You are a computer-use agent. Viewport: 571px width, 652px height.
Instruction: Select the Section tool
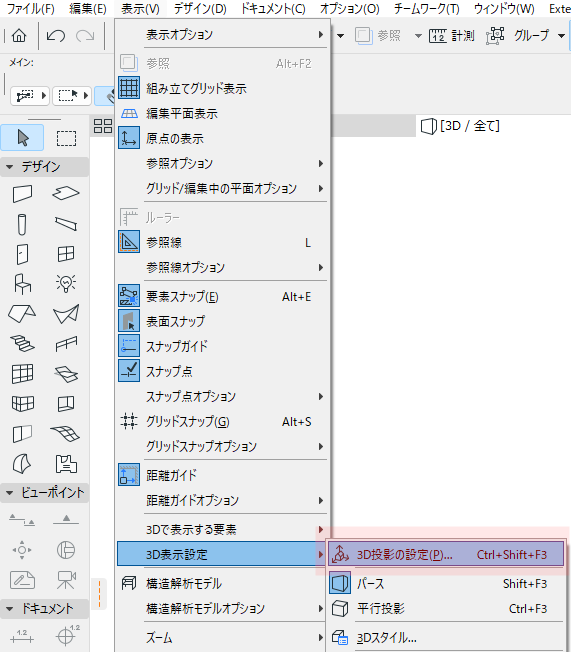(x=22, y=520)
